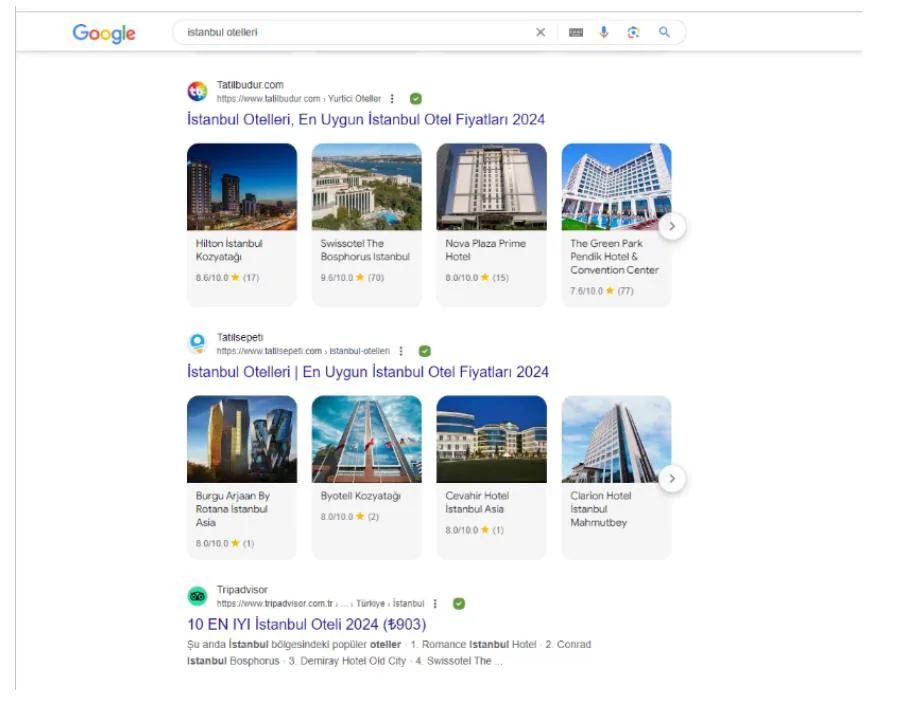Open Clarion Hotel İstanbul Mahmutbey photo

616,439
